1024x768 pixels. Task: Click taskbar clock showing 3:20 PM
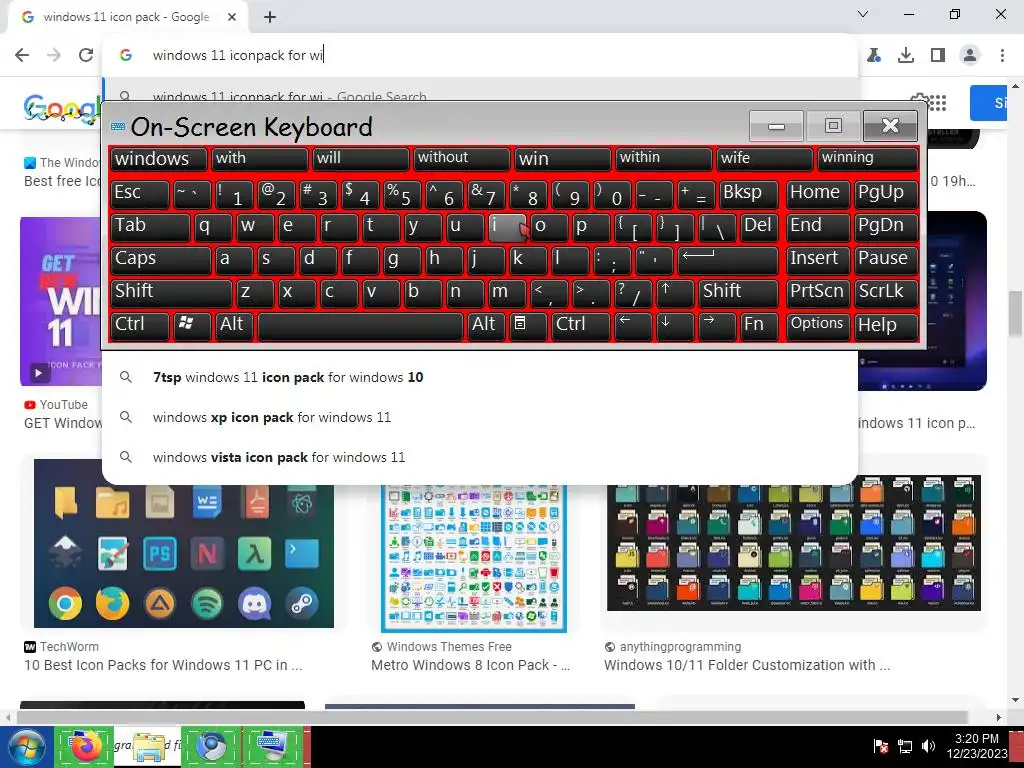(976, 746)
